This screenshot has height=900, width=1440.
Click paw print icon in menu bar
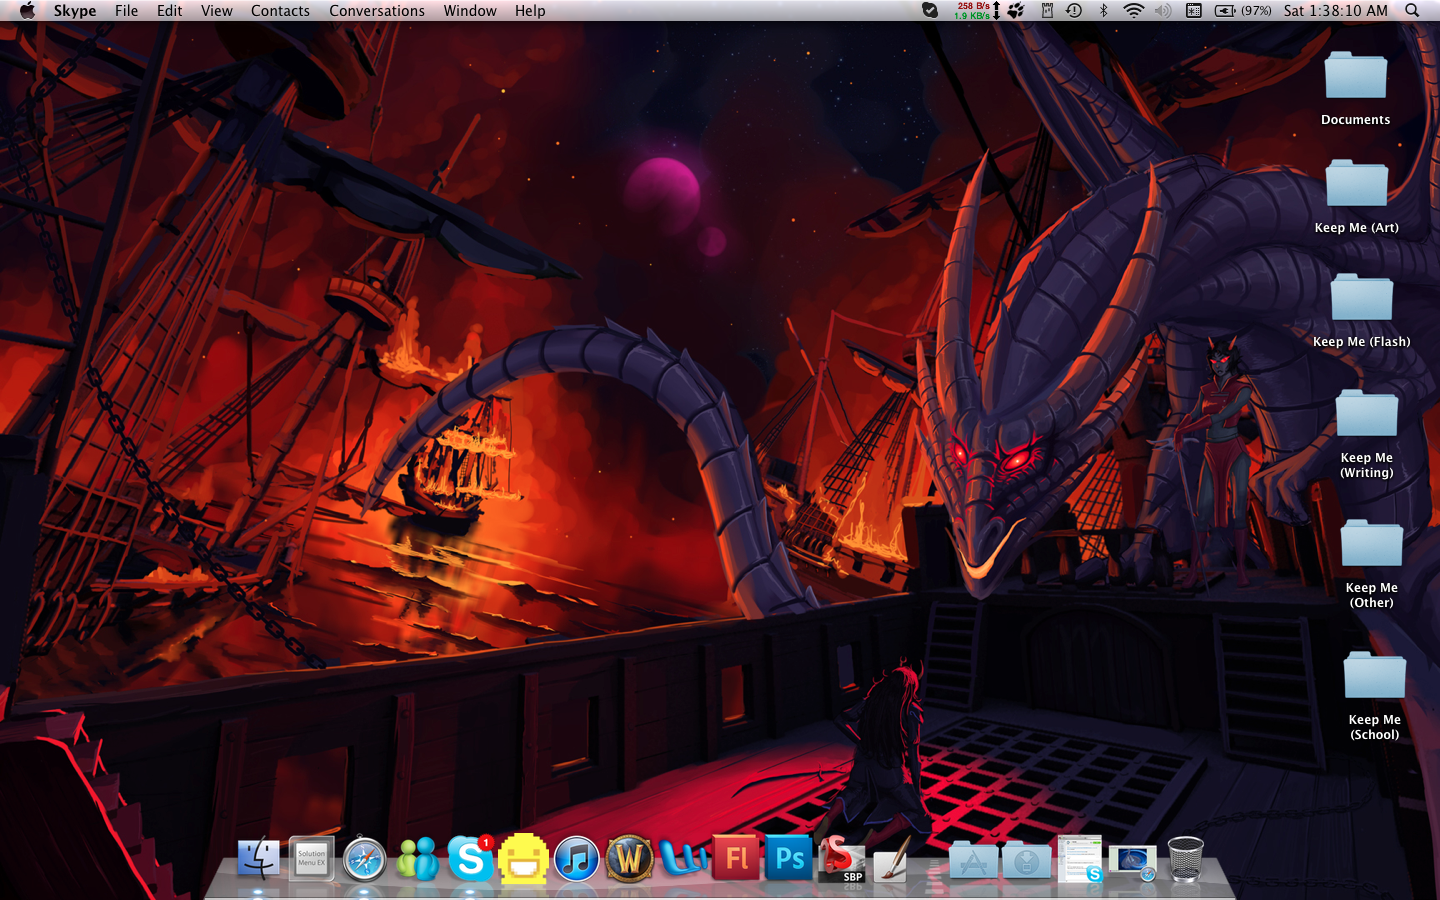[1016, 11]
